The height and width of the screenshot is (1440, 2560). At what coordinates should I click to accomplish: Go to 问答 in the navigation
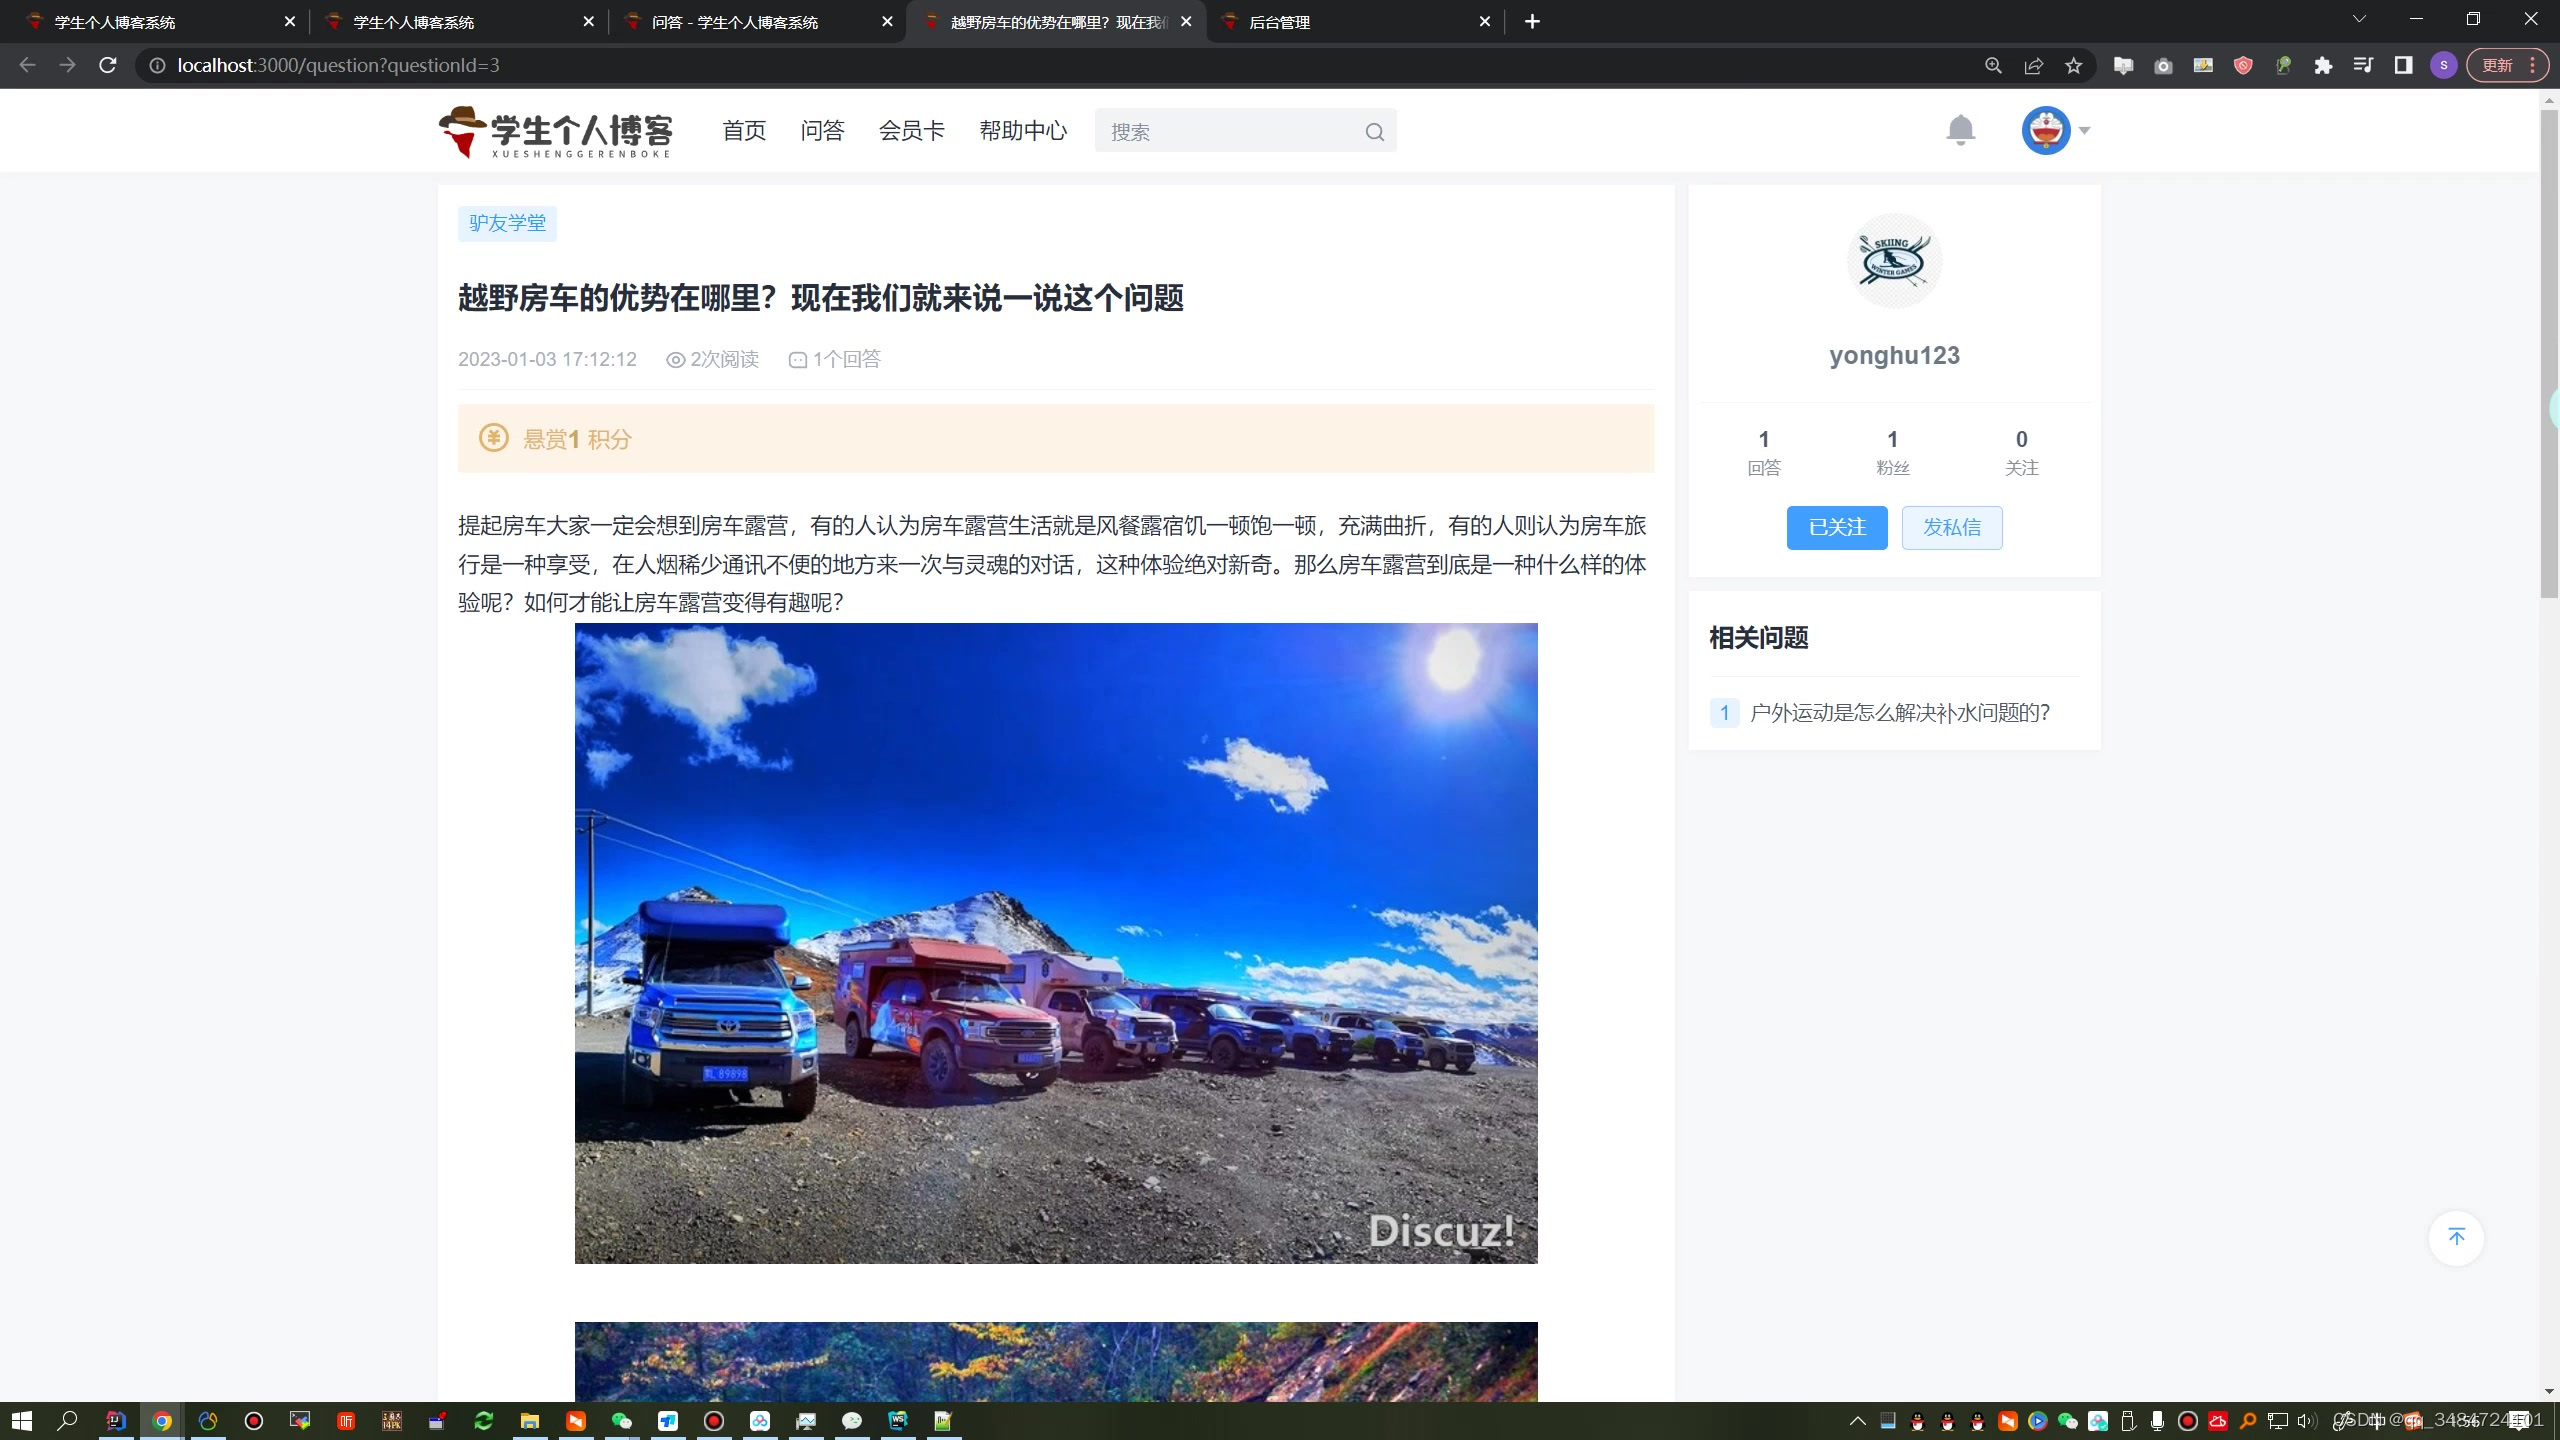click(x=822, y=131)
